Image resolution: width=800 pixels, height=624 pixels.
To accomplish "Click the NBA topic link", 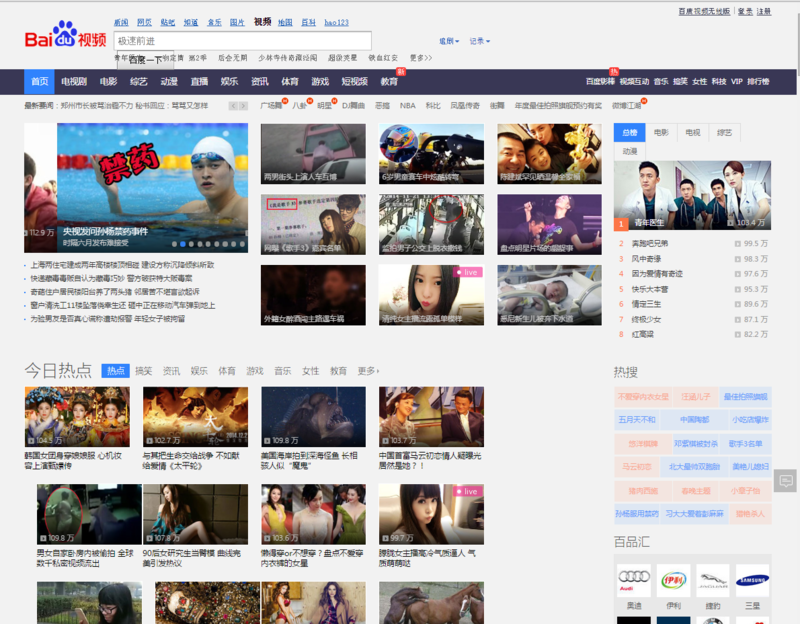I will point(408,106).
